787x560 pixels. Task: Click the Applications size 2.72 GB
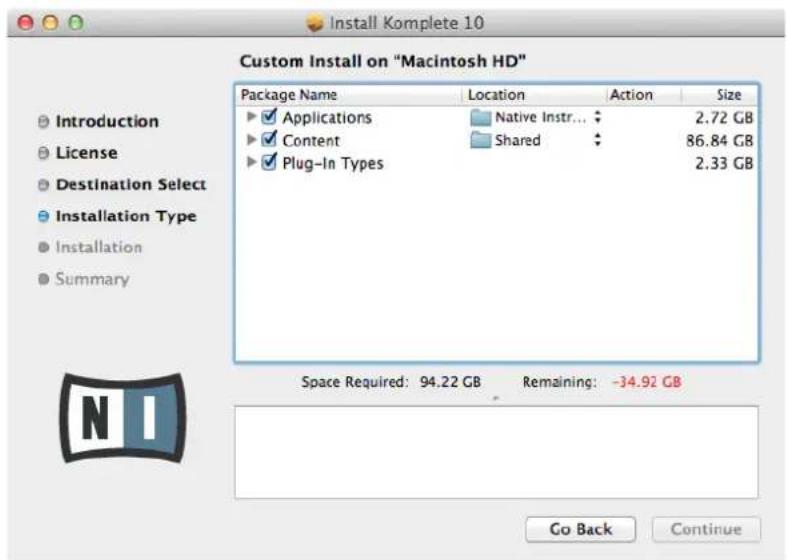(724, 117)
